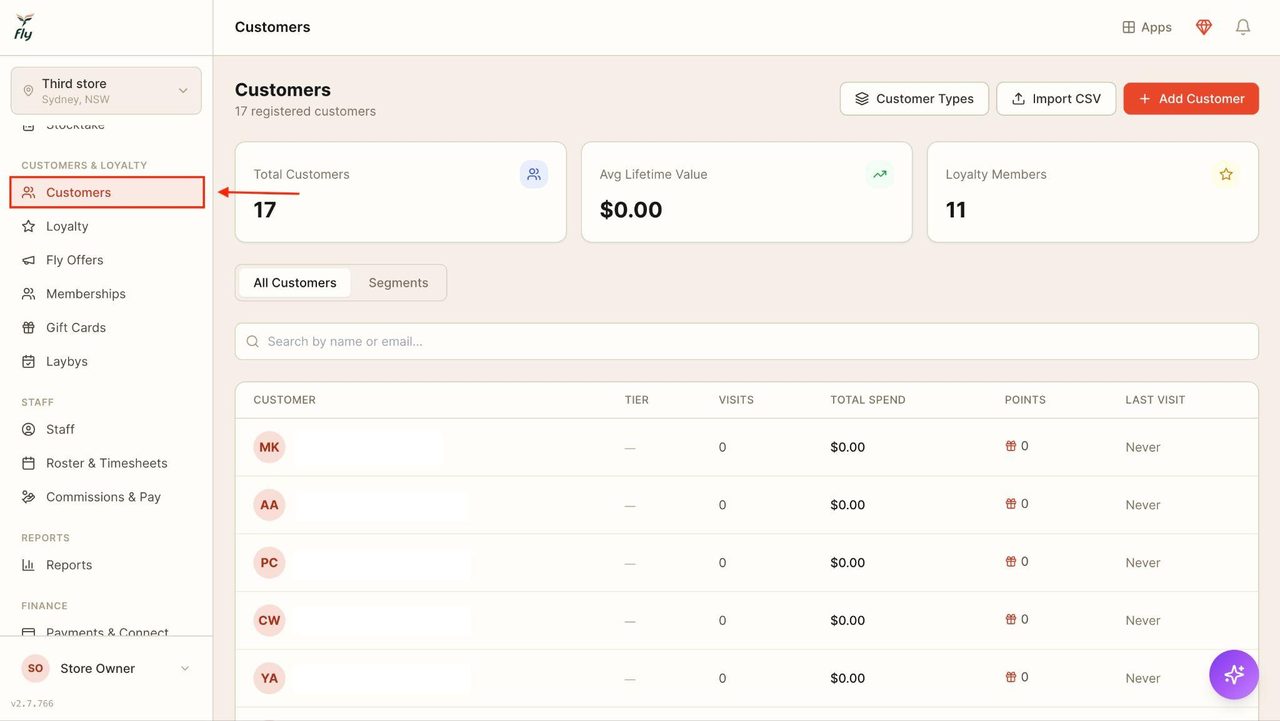
Task: Click the Avg Lifetime Value trend icon
Action: coord(880,174)
